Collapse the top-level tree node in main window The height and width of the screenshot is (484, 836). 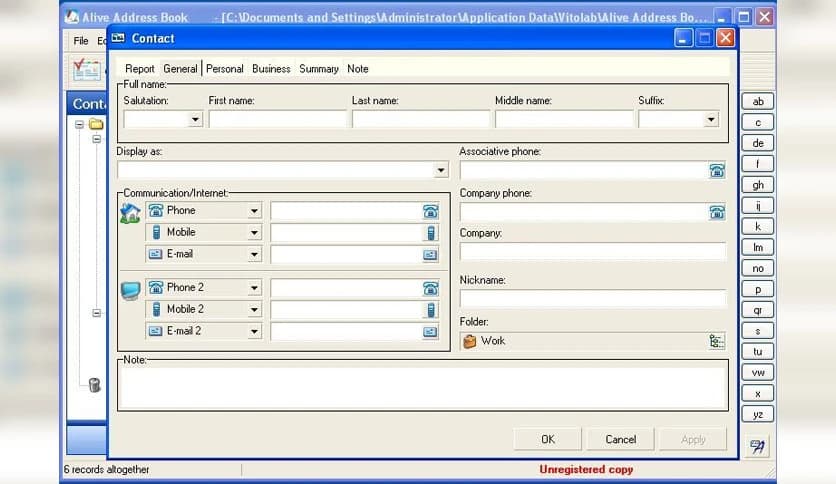79,124
